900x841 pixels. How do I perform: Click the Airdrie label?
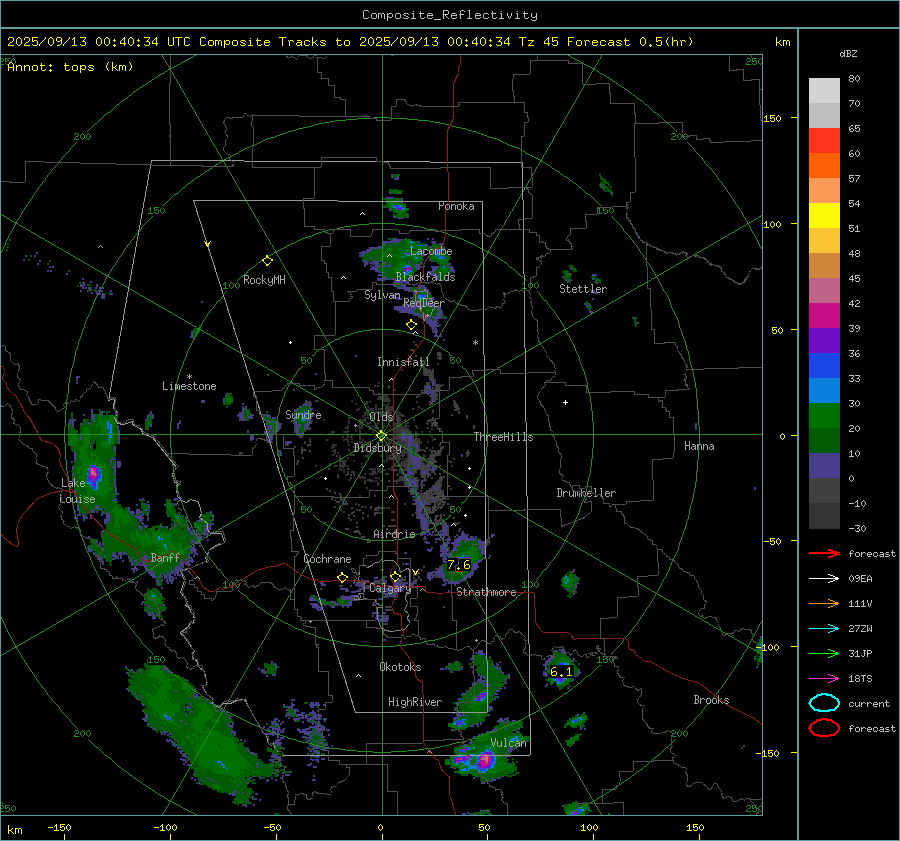(x=394, y=534)
